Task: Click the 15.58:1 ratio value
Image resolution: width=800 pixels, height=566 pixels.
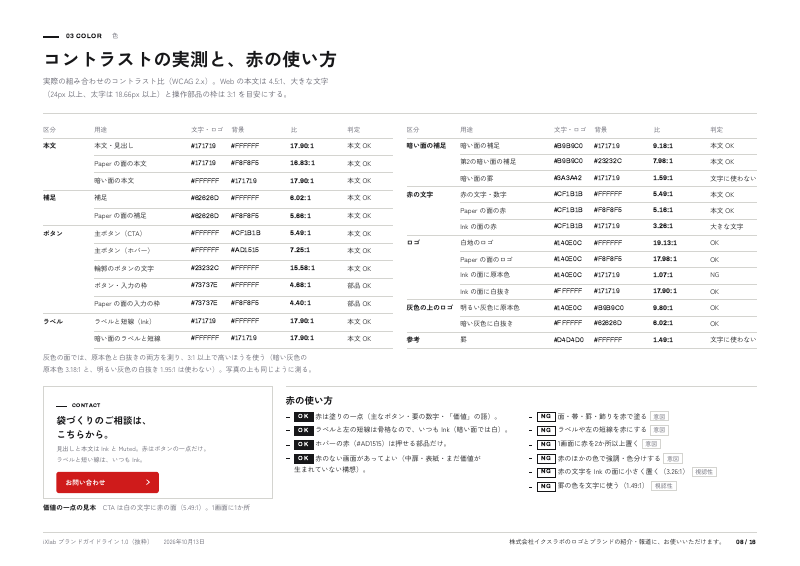Action: [303, 268]
